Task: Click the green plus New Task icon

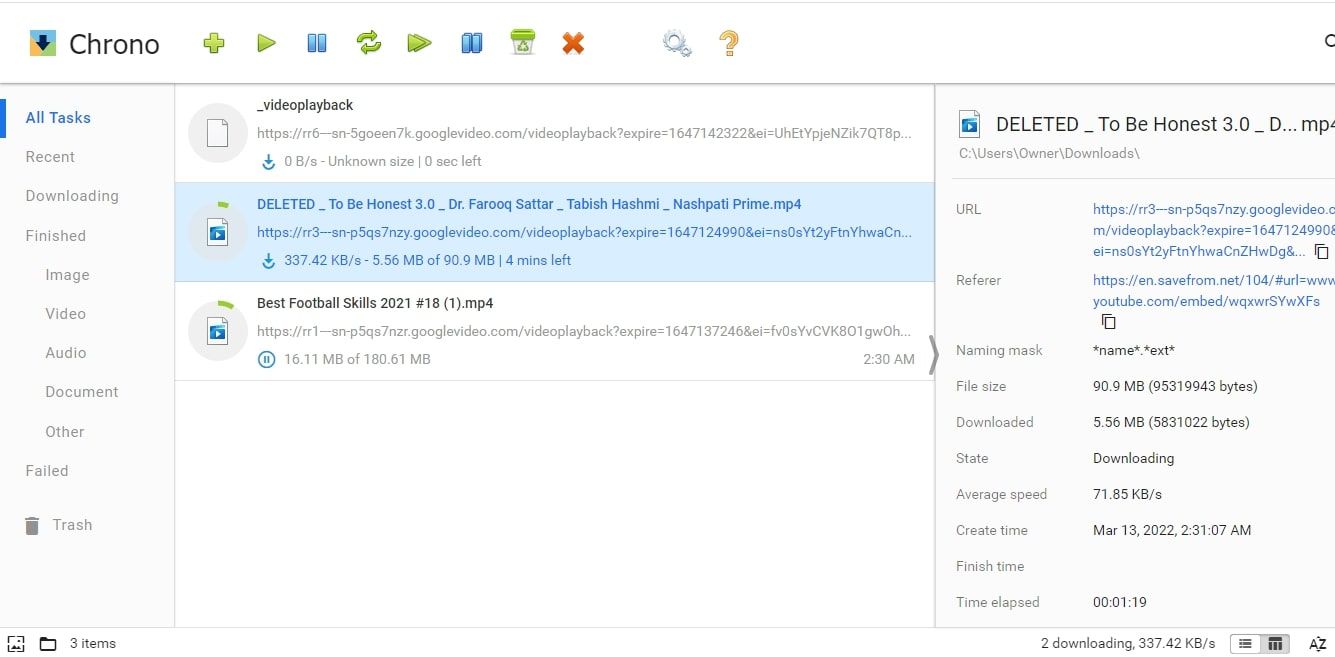Action: point(213,43)
